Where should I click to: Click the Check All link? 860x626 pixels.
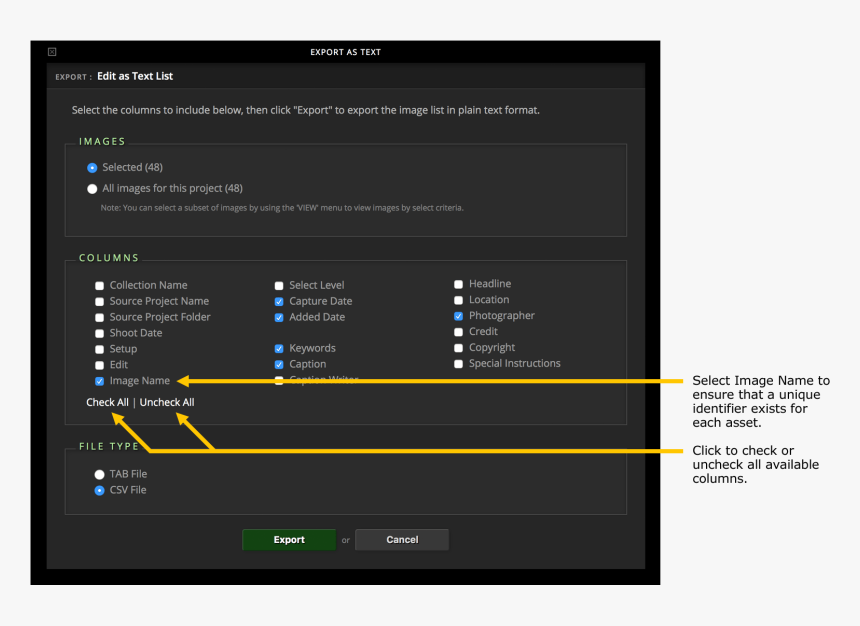(108, 402)
